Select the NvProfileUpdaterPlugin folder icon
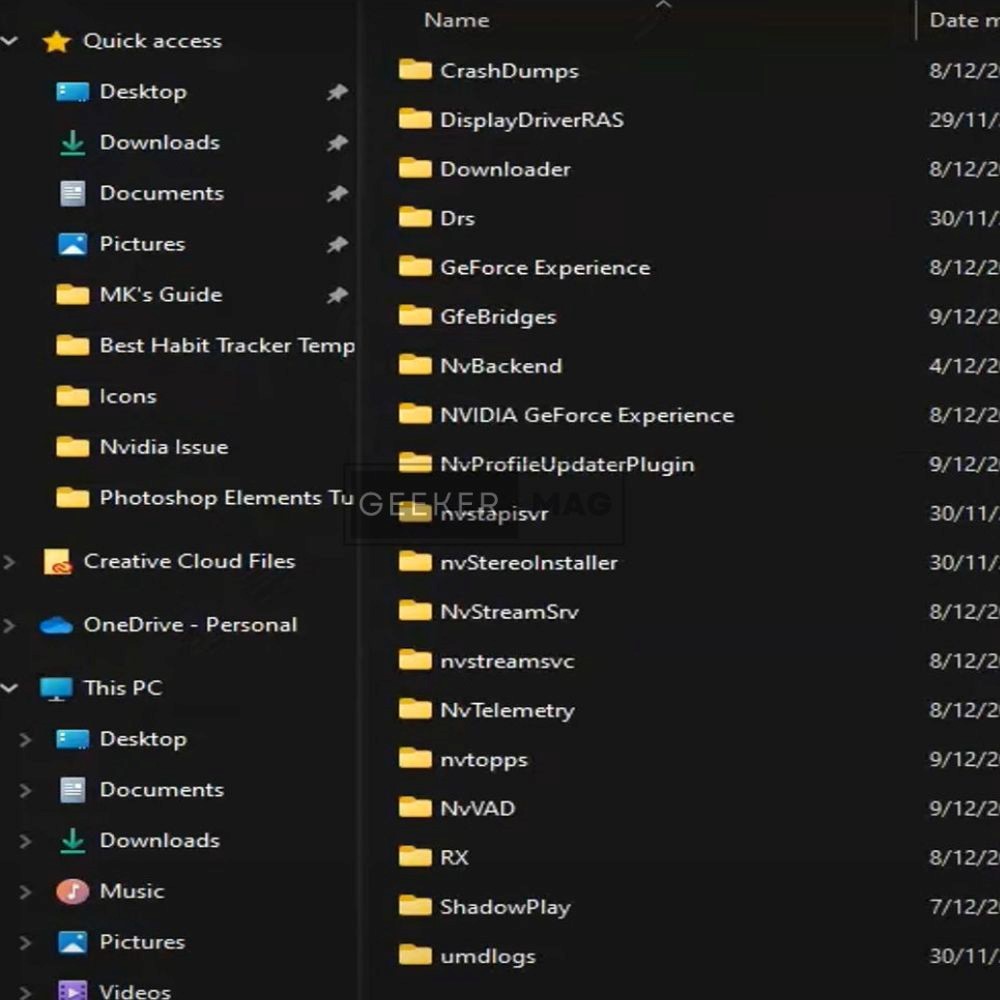 tap(415, 463)
